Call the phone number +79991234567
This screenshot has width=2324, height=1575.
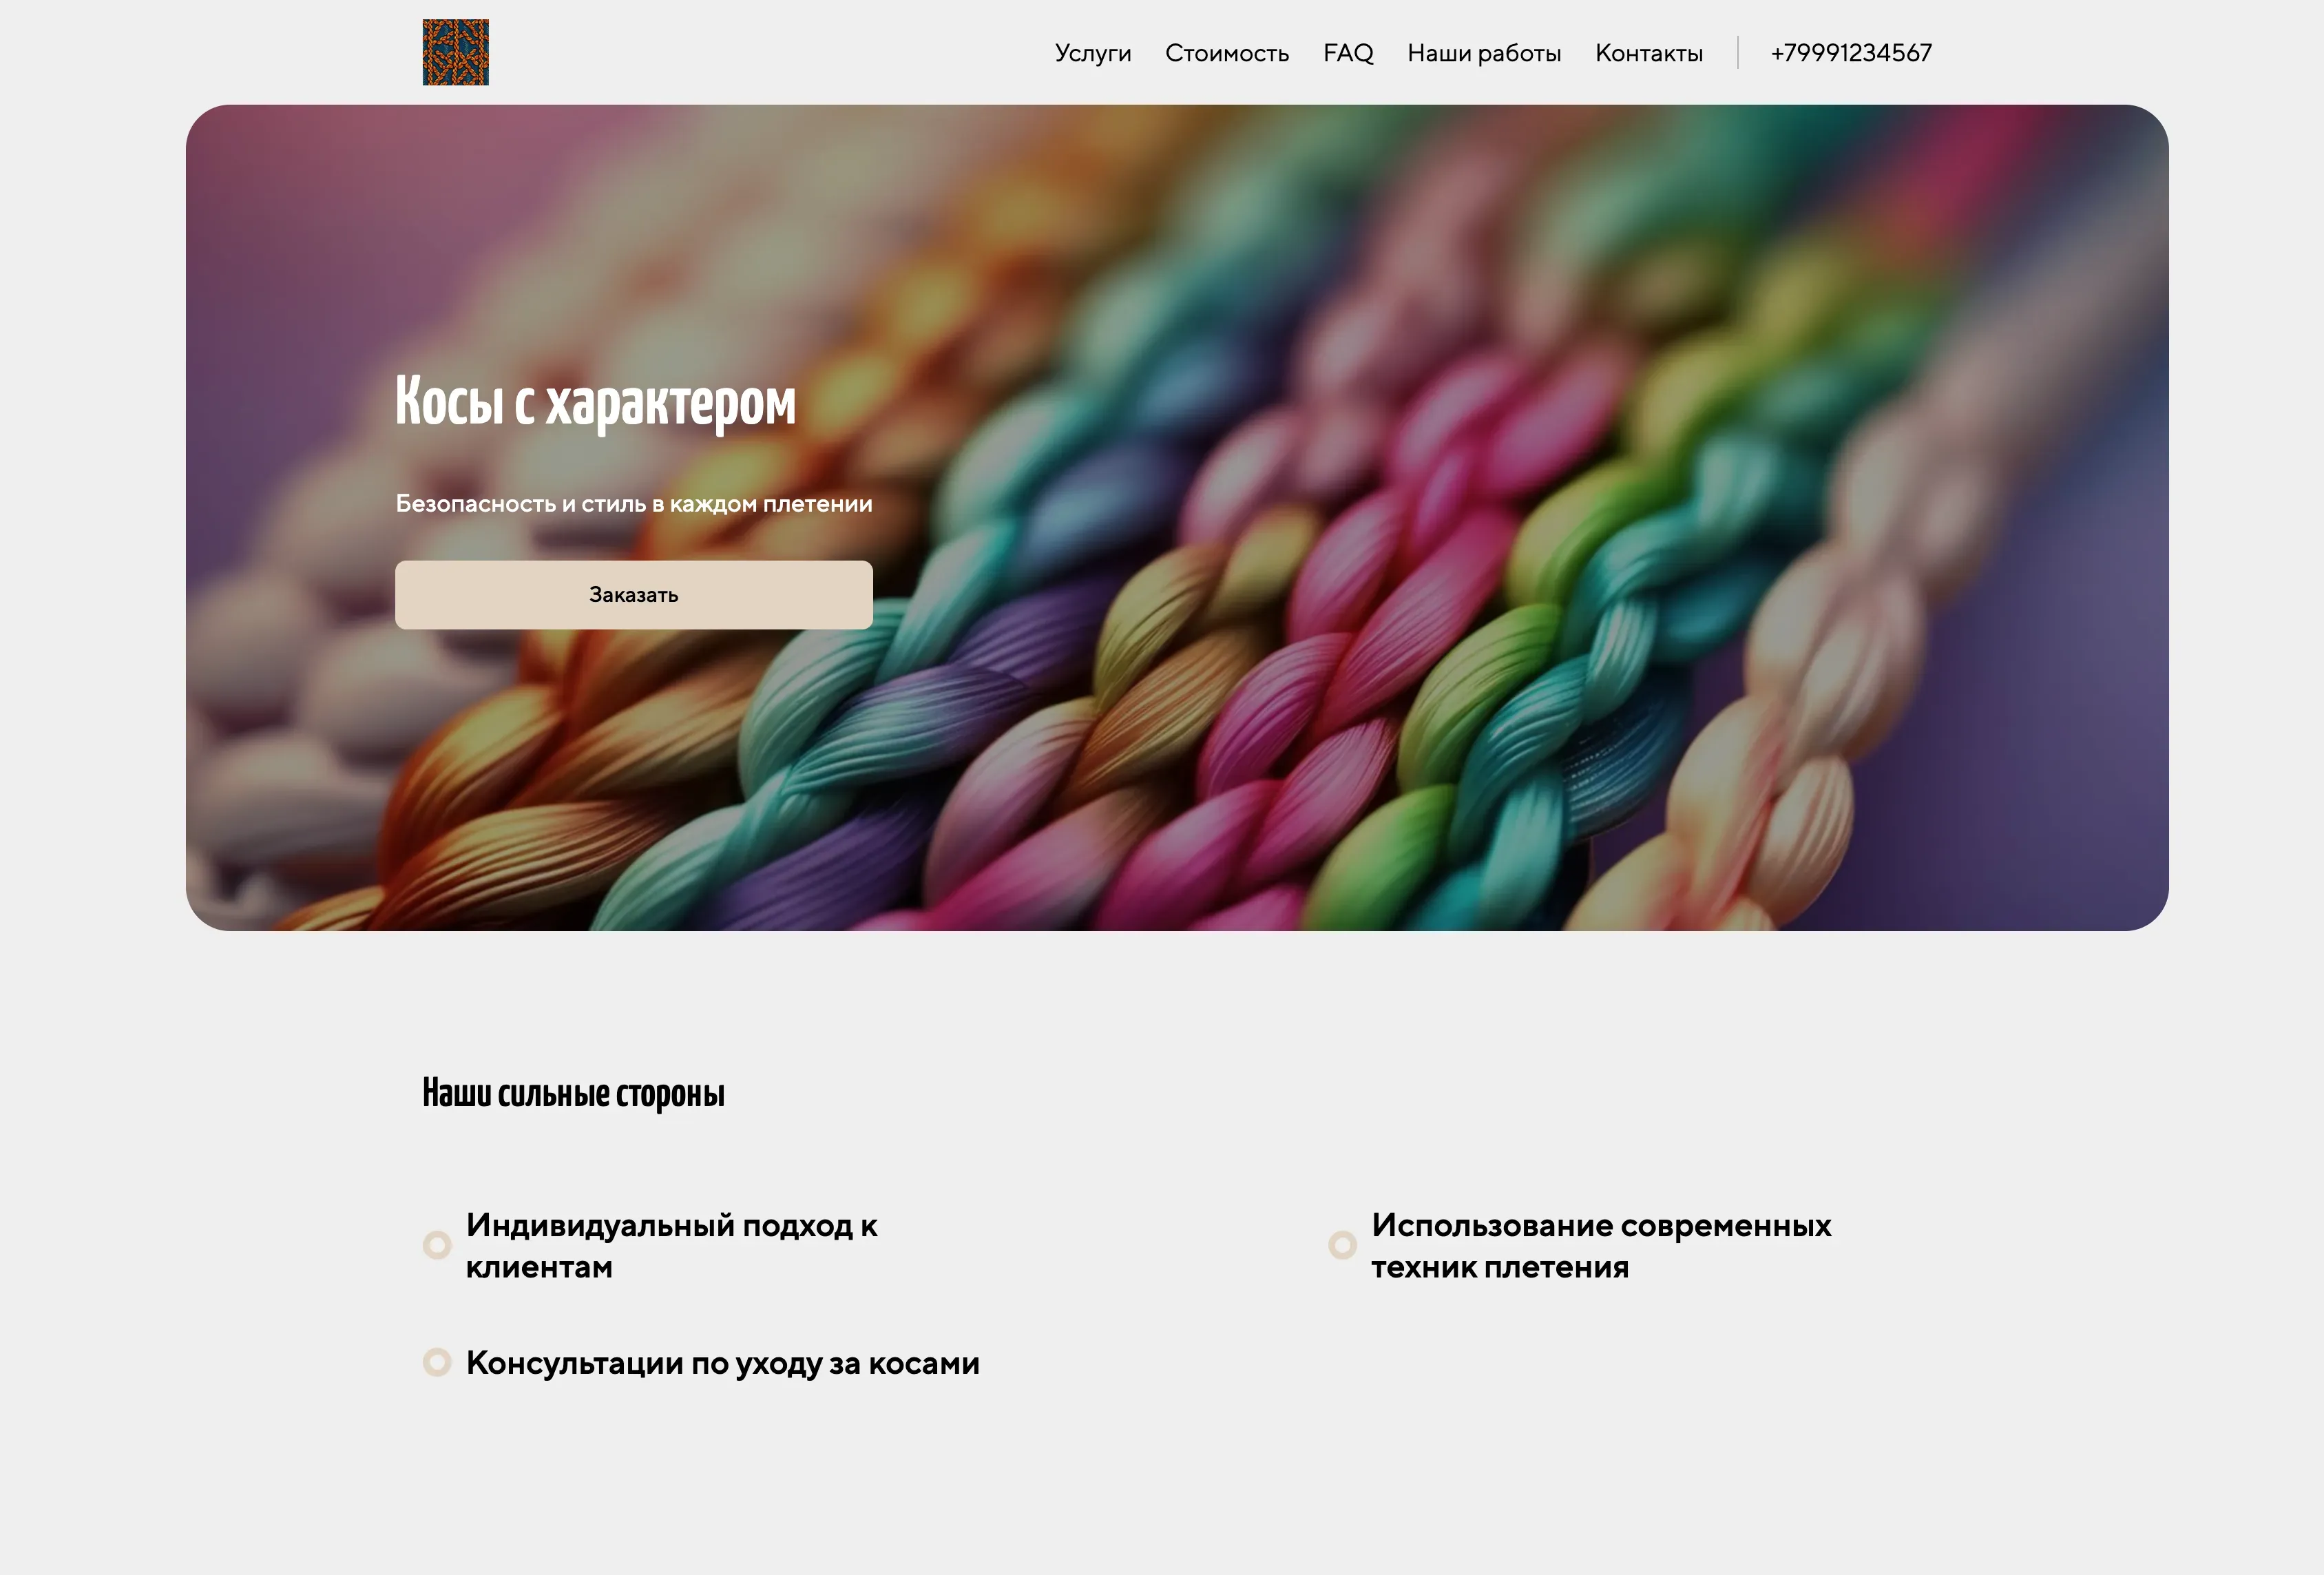1851,53
